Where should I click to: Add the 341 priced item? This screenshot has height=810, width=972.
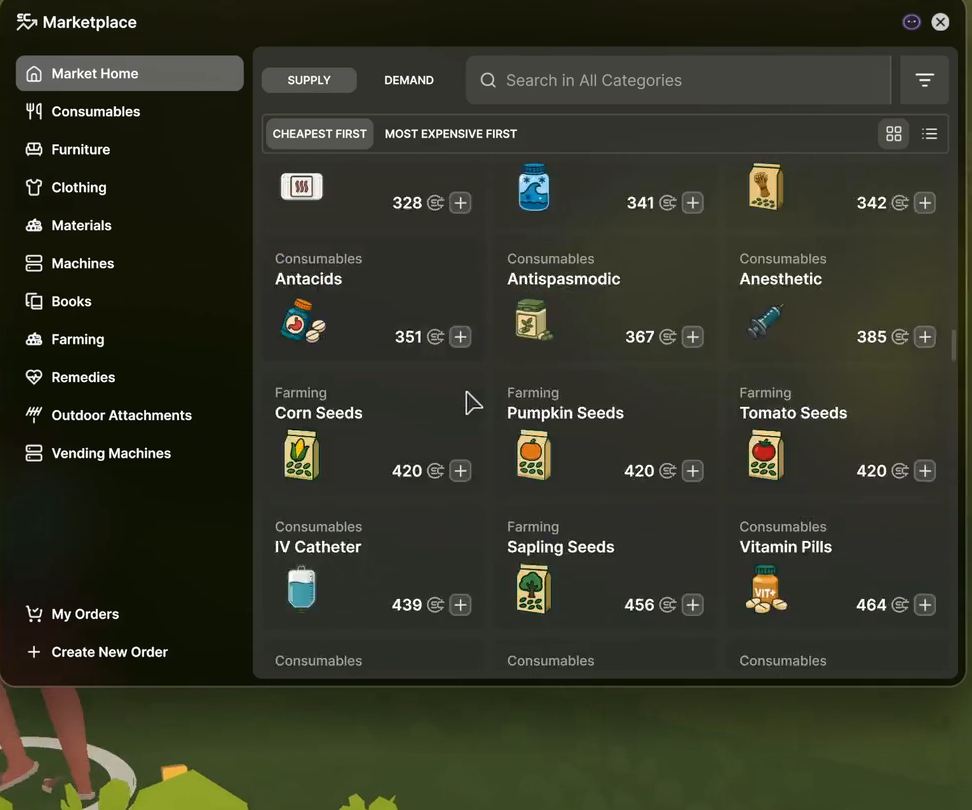tap(692, 203)
